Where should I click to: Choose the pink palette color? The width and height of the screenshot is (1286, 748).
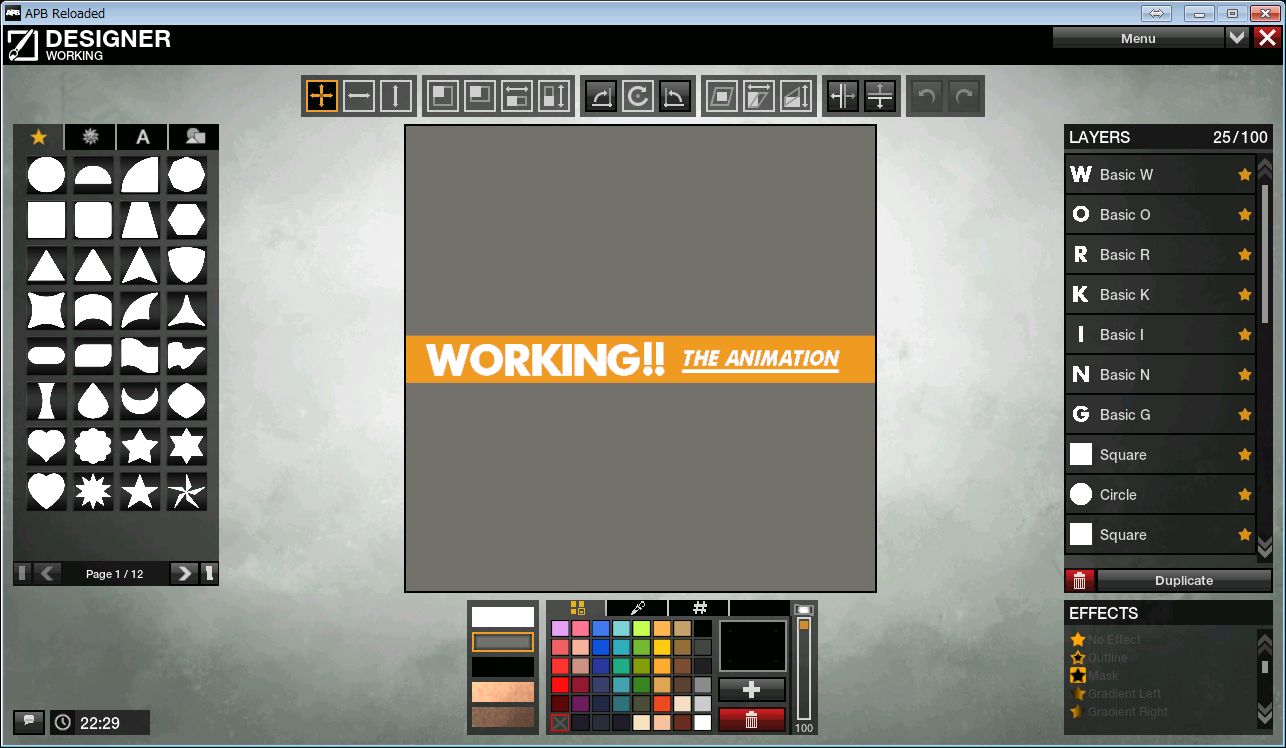coord(580,628)
